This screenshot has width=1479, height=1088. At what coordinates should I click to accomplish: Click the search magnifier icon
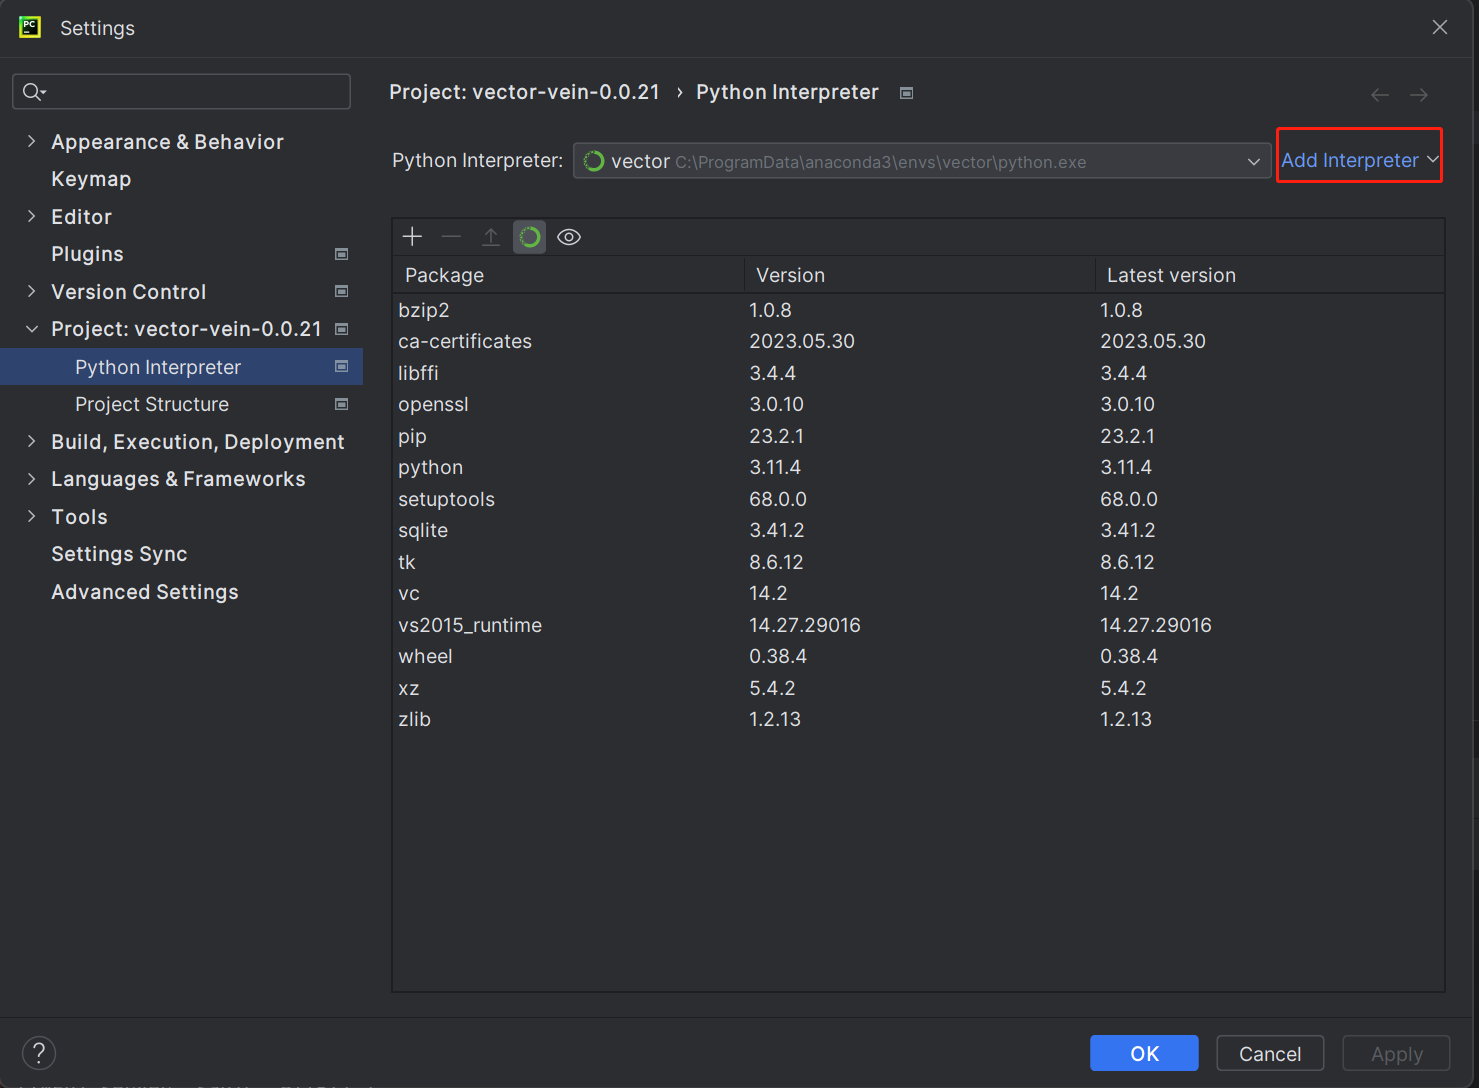point(34,92)
